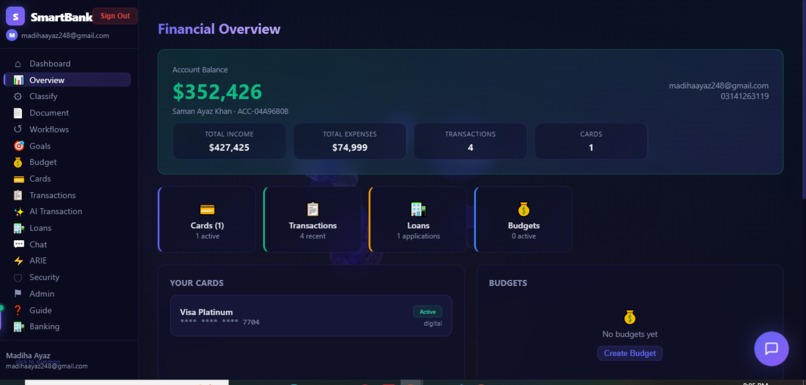Click the money bag icon in Budgets tile
The image size is (806, 385).
(x=523, y=209)
